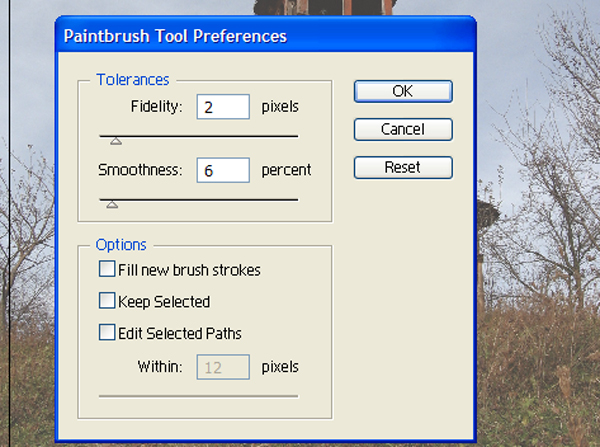
Task: Click the OK button
Action: [403, 91]
